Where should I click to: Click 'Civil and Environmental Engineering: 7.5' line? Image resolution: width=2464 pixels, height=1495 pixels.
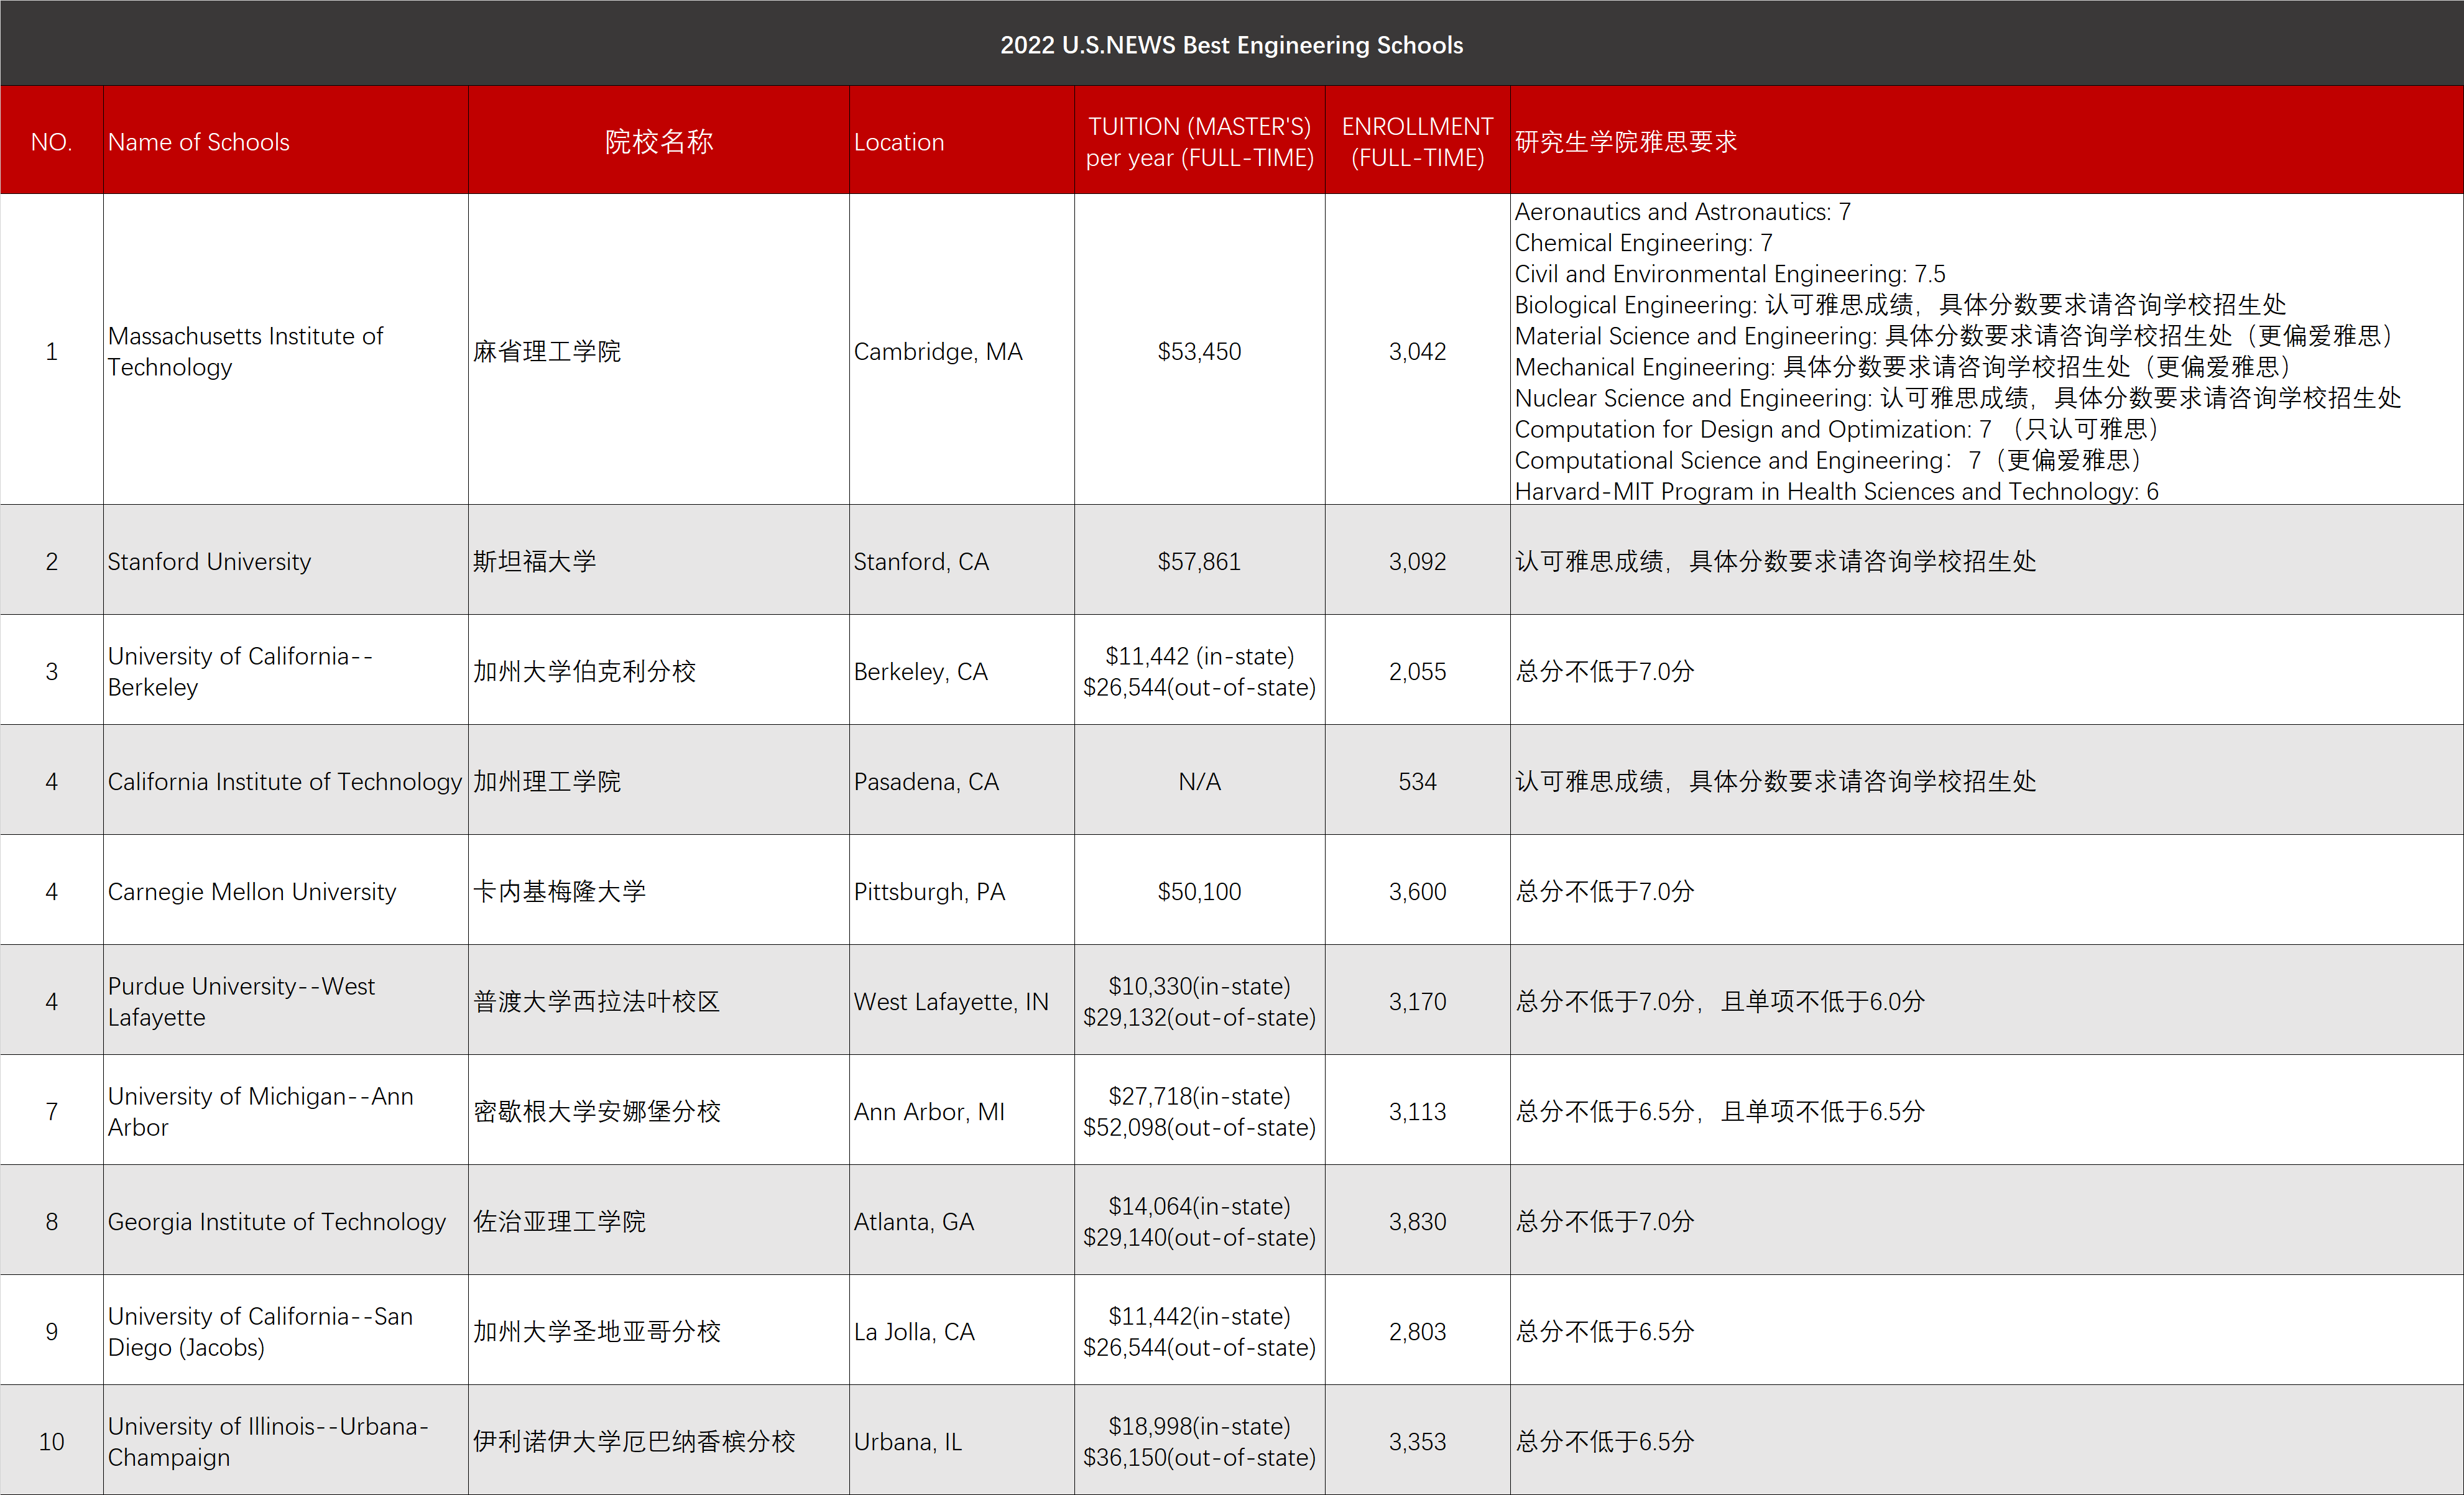[x=1730, y=274]
